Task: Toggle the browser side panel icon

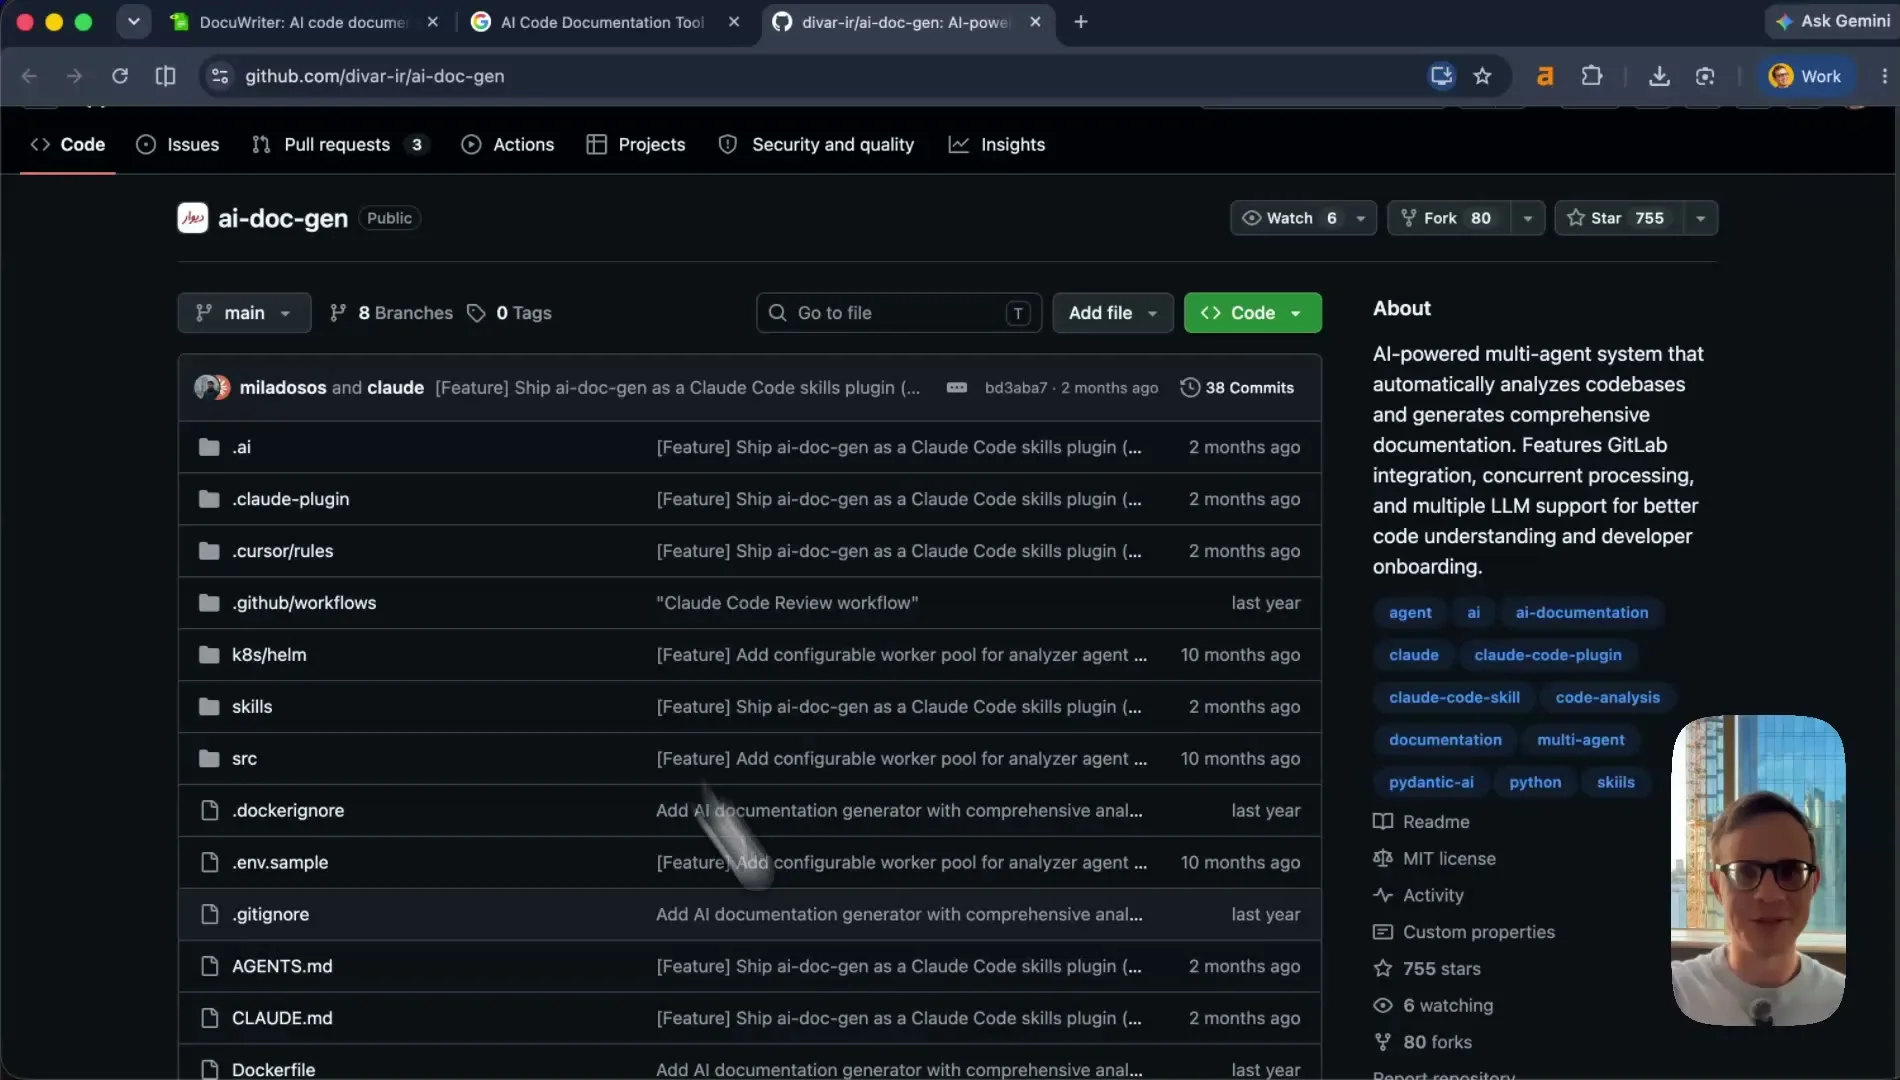Action: (x=166, y=76)
